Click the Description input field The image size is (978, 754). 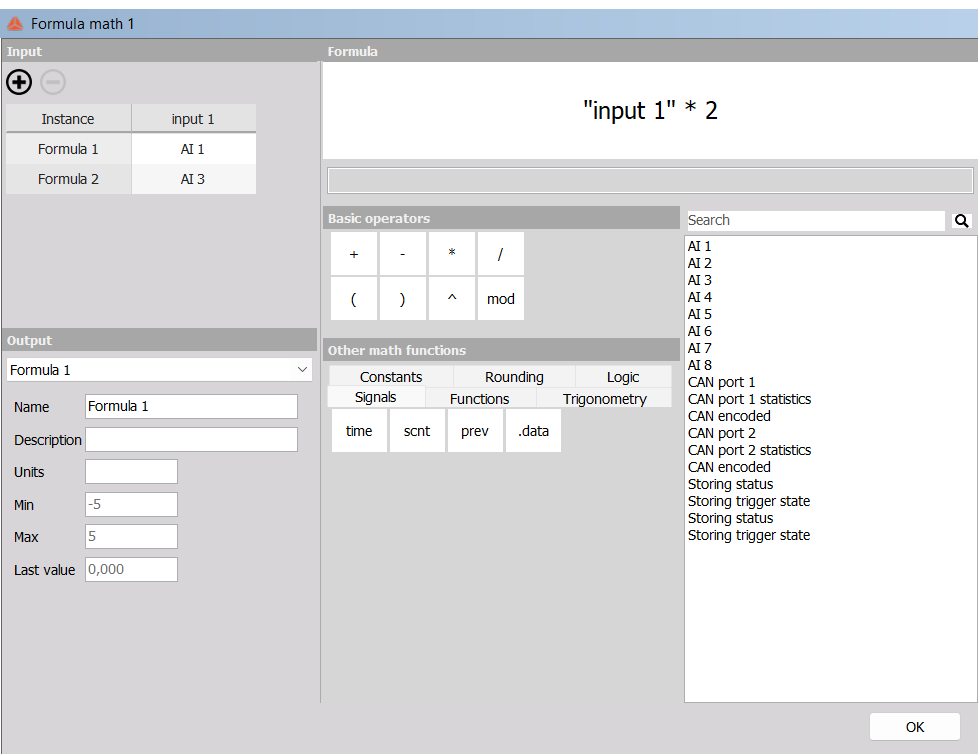click(191, 440)
